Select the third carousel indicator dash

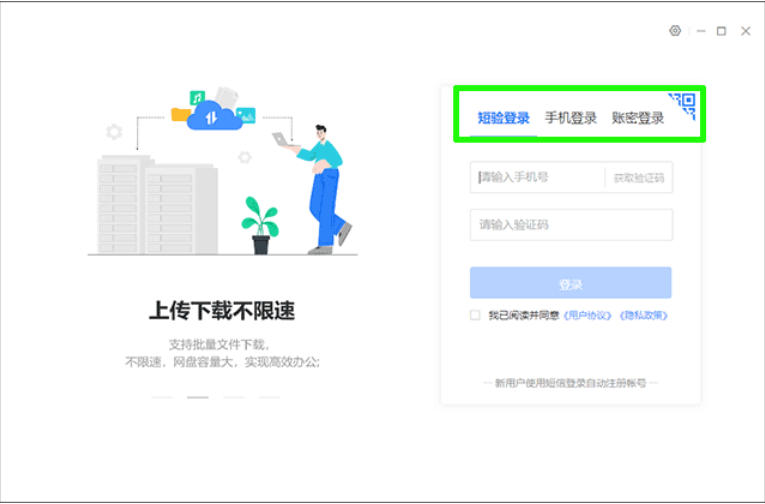click(x=234, y=398)
